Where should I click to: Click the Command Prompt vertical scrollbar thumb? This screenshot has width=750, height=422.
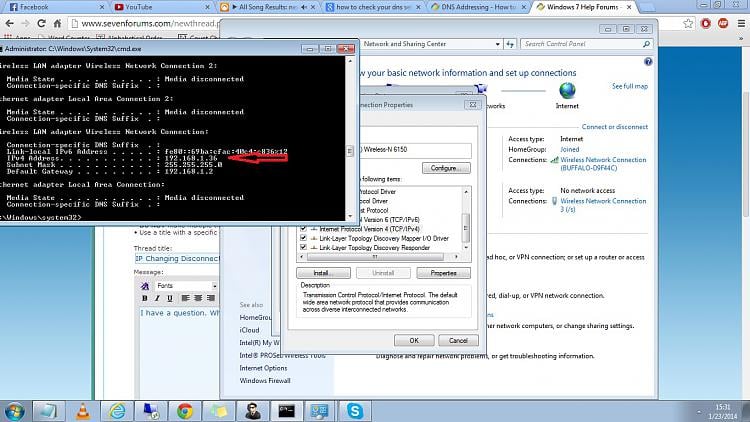coord(350,150)
